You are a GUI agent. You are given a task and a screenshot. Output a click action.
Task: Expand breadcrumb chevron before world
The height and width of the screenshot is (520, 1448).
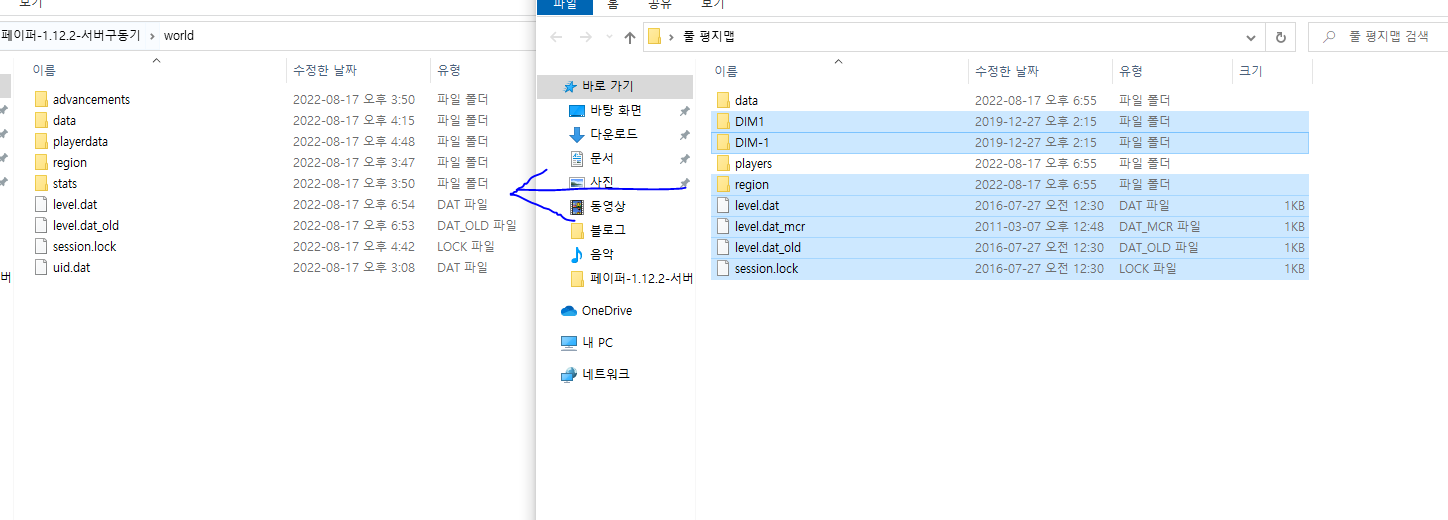[x=152, y=35]
